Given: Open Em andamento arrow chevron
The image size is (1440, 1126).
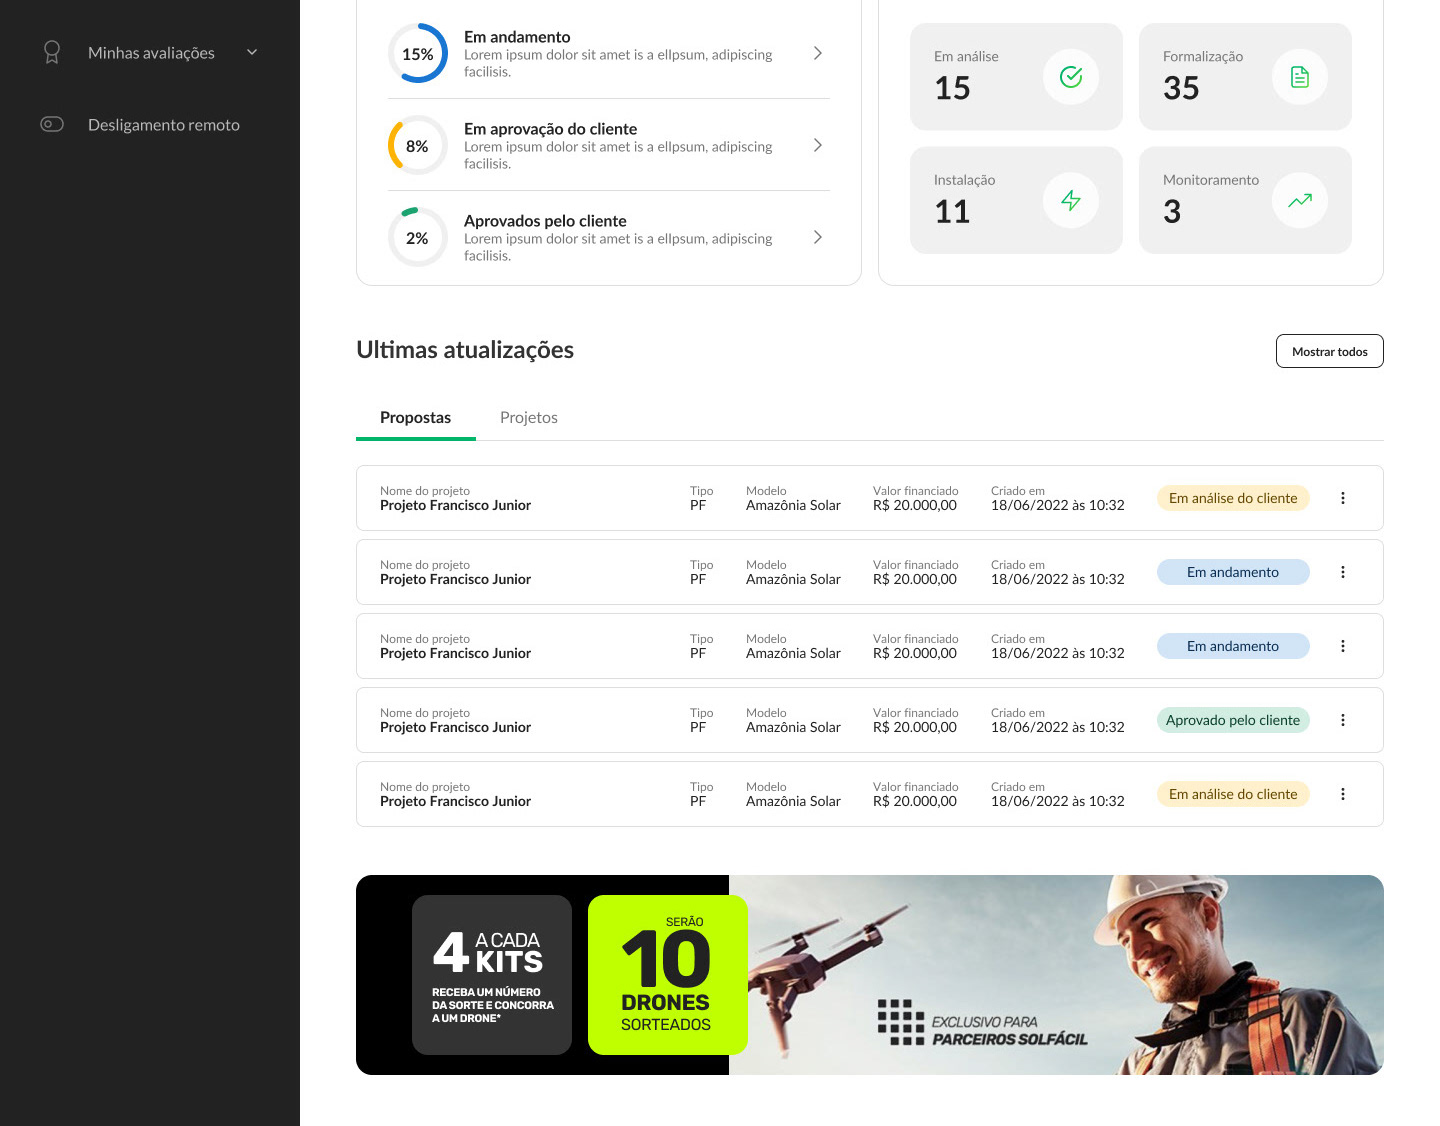Looking at the screenshot, I should tap(818, 53).
